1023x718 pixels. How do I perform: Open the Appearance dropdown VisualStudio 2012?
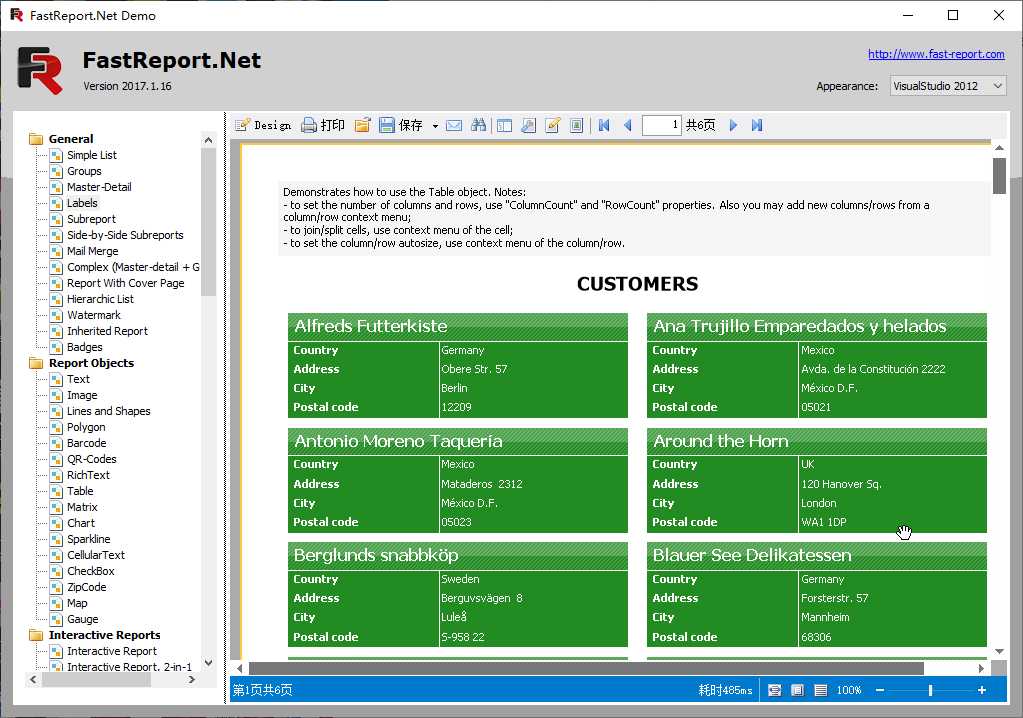pos(948,86)
